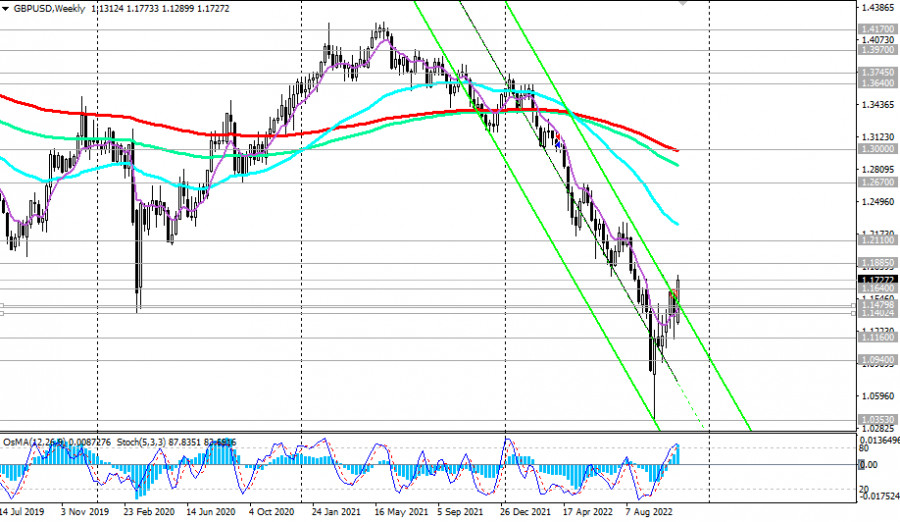
Task: Click the 1.0940 price level label
Action: click(x=875, y=359)
